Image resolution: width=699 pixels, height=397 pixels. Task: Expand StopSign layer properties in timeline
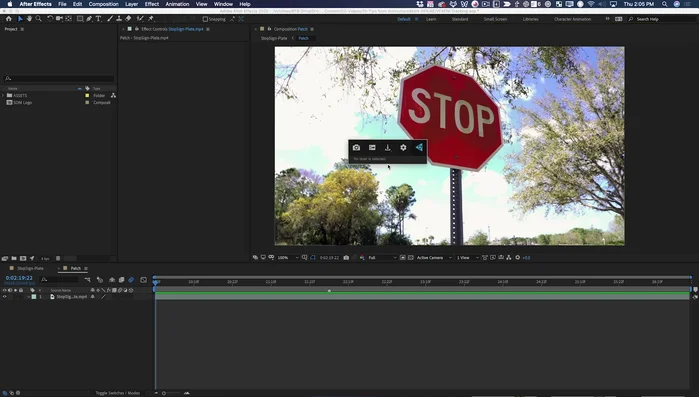29,297
